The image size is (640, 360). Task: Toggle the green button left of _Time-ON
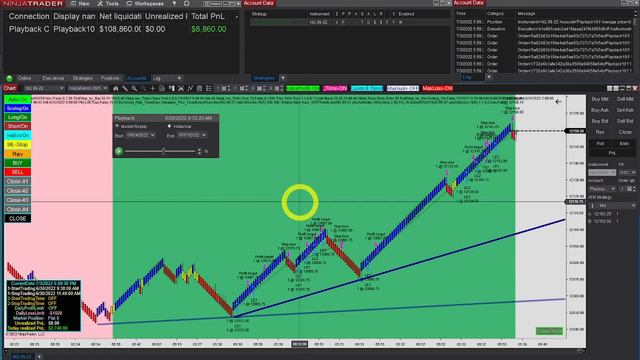tap(302, 88)
